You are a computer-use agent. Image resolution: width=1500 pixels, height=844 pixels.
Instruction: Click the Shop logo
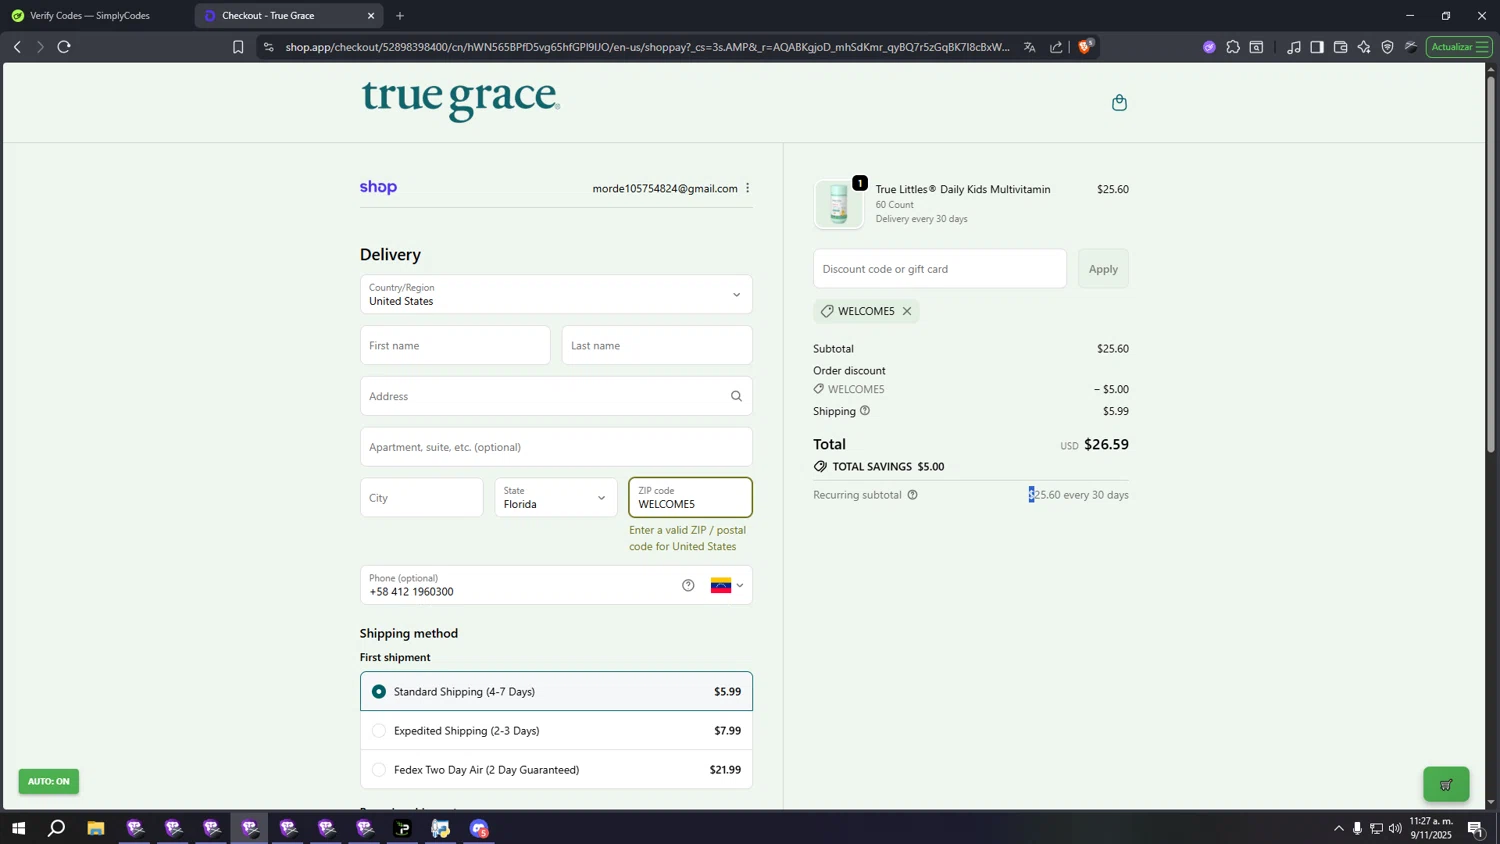pyautogui.click(x=378, y=187)
